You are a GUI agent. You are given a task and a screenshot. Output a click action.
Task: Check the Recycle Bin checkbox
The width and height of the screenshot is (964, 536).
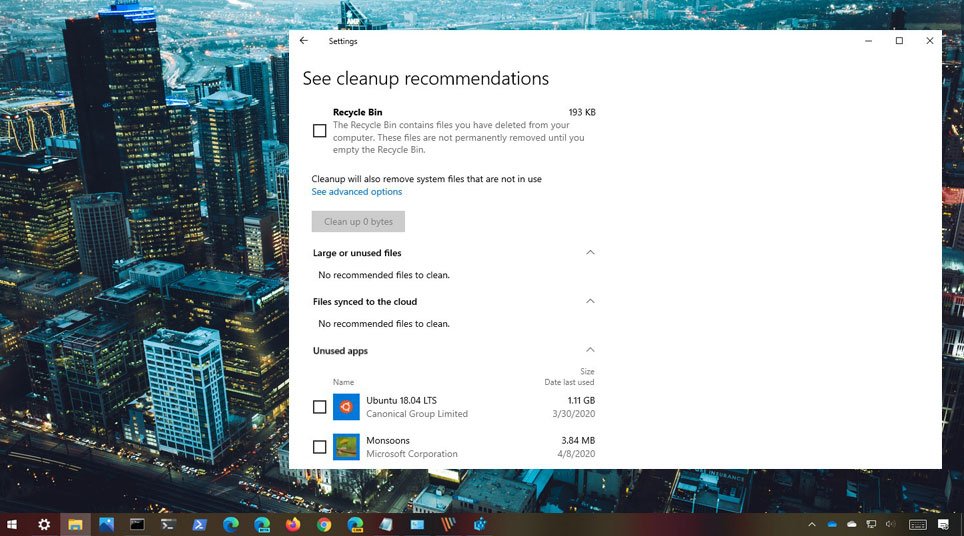(320, 131)
